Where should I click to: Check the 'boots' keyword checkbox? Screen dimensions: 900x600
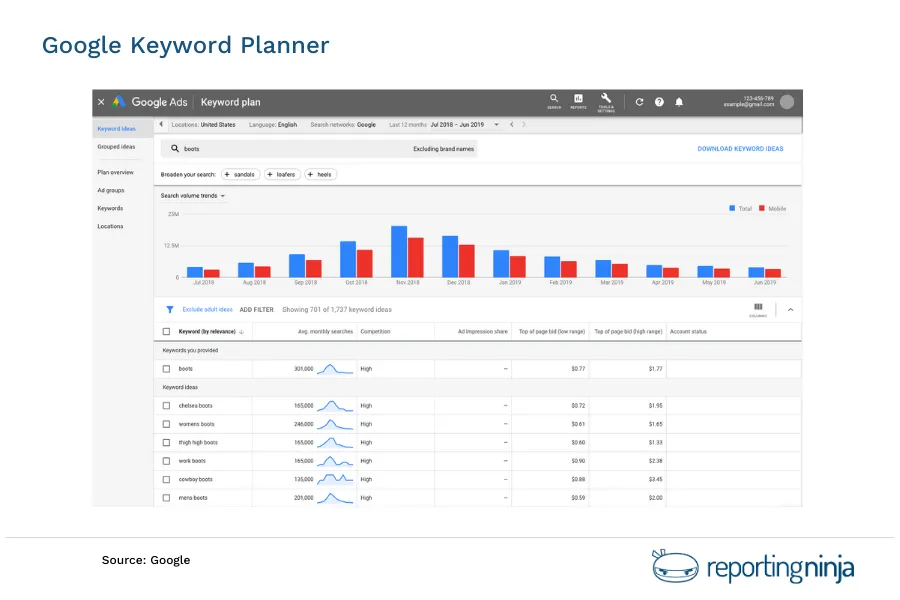point(166,369)
